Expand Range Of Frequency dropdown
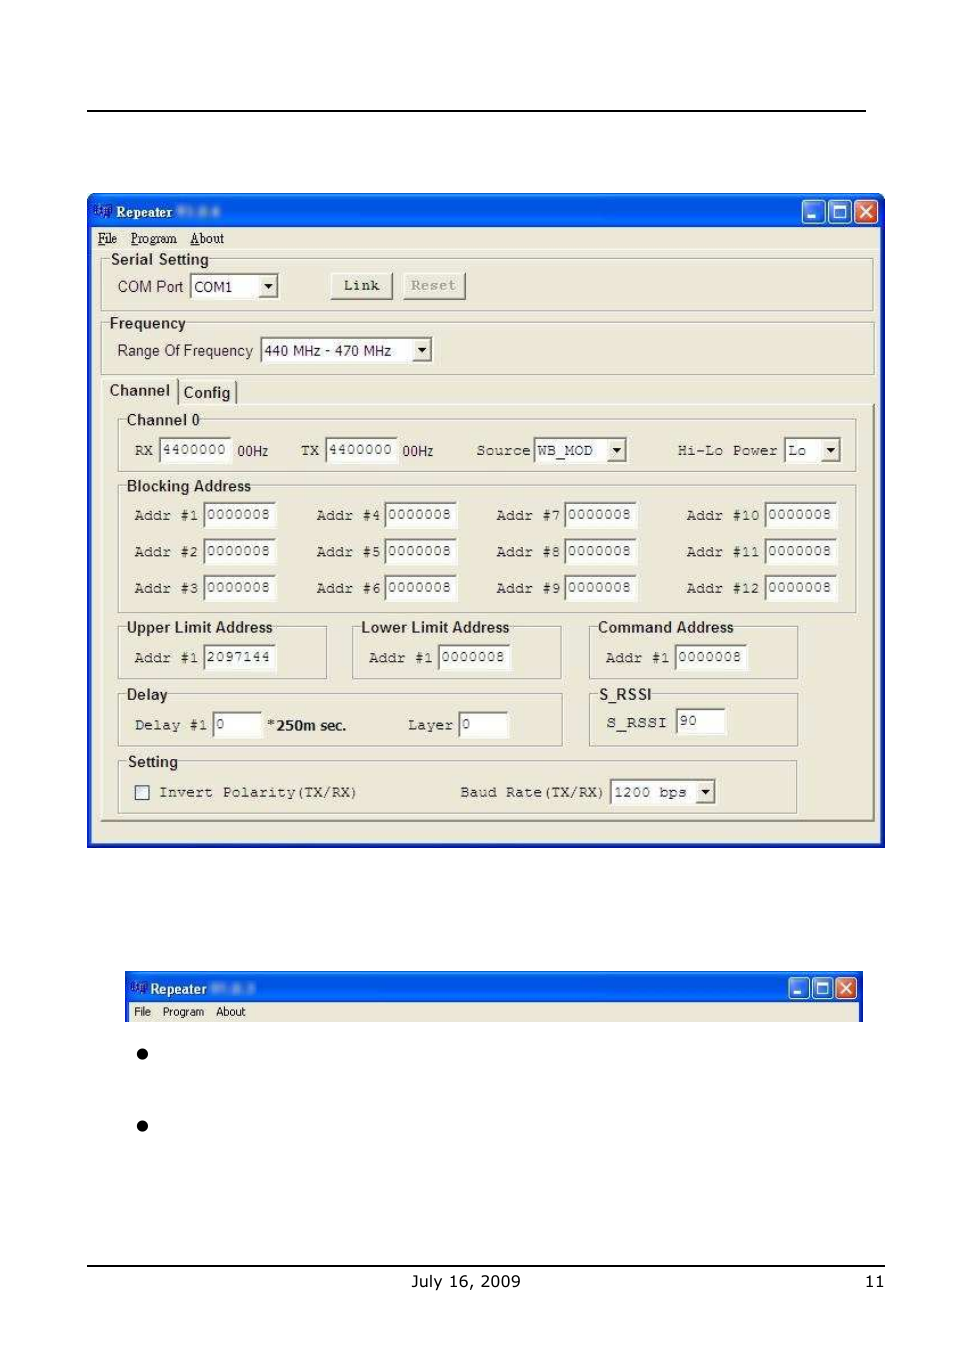Viewport: 954px width, 1351px height. (x=422, y=350)
